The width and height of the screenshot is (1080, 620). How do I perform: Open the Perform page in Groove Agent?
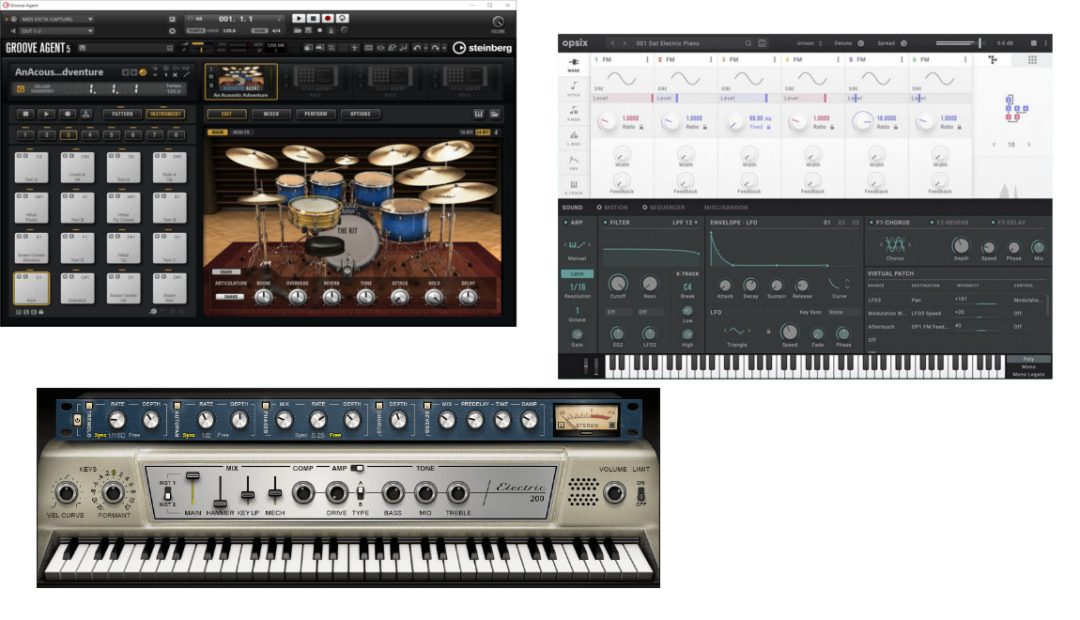pyautogui.click(x=315, y=114)
